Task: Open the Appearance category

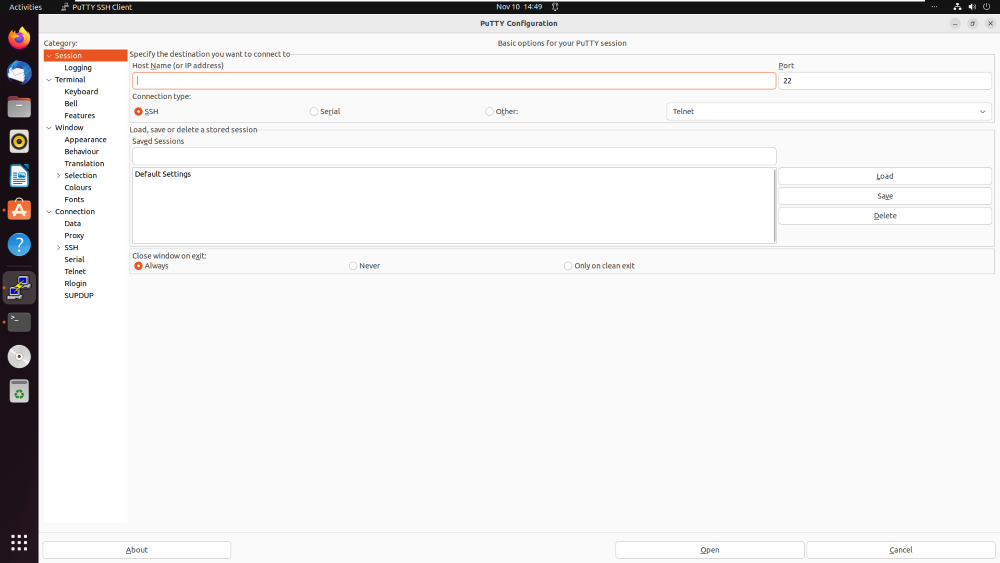Action: pos(85,140)
